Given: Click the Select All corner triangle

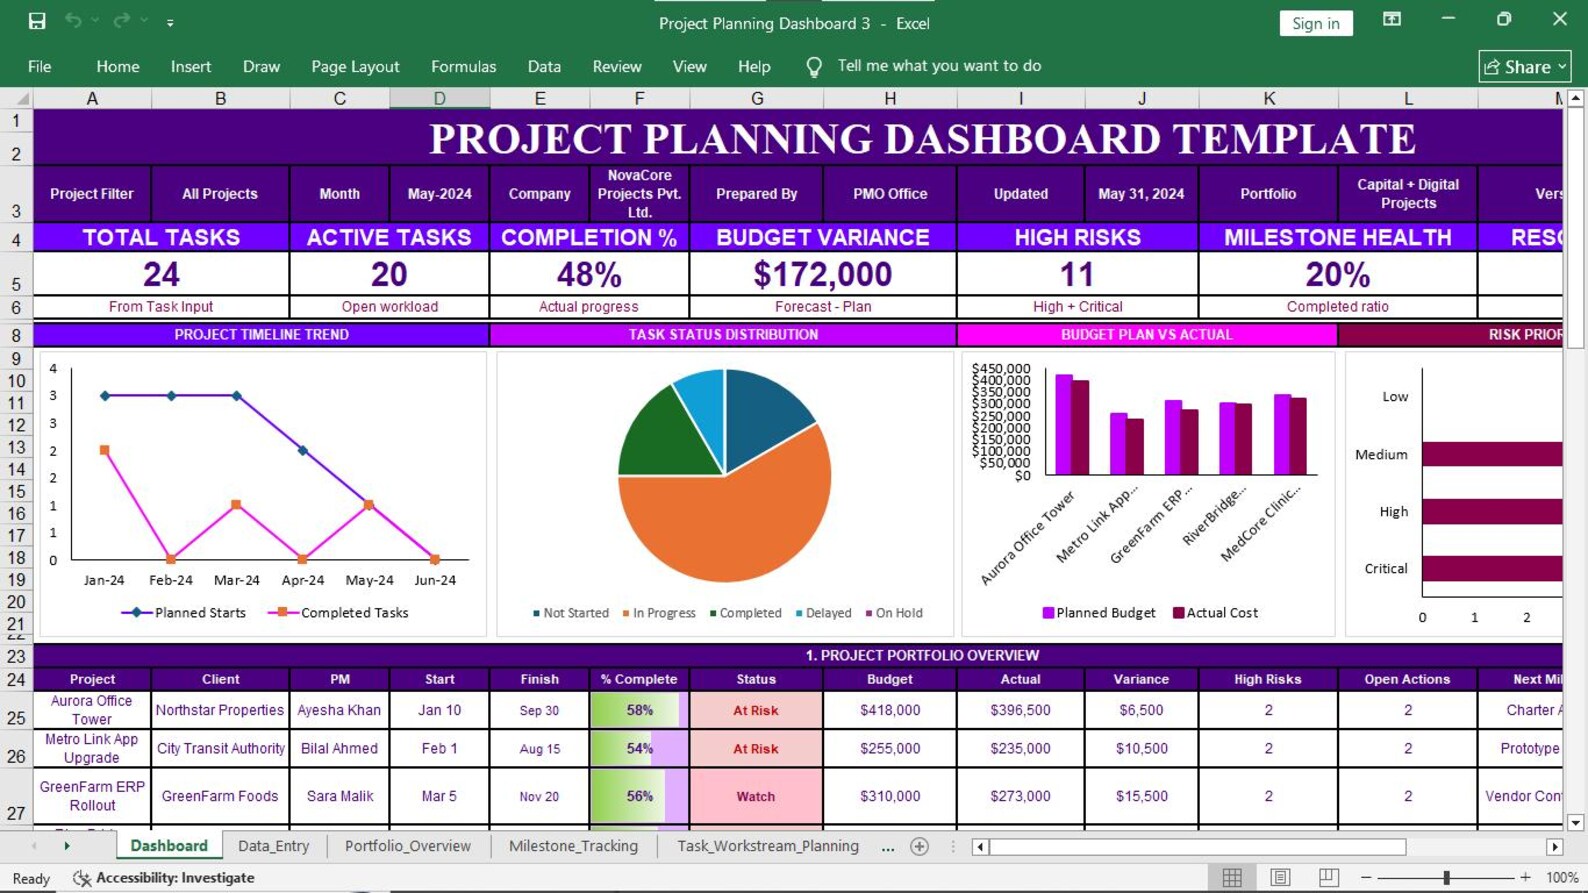Looking at the screenshot, I should [17, 98].
